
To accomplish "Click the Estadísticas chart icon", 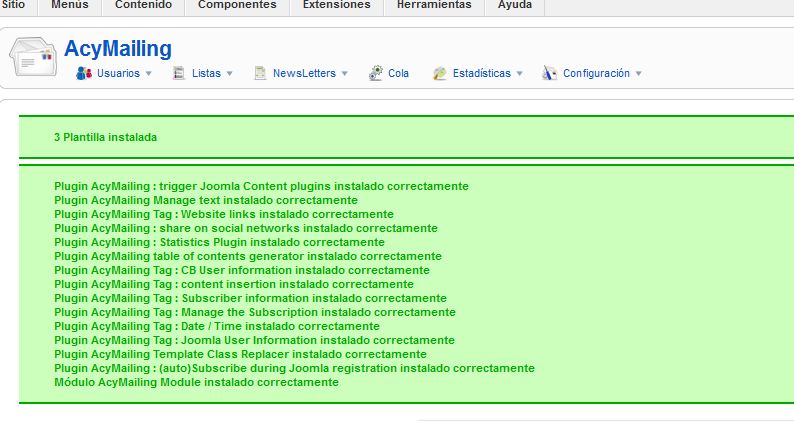I will [x=440, y=73].
